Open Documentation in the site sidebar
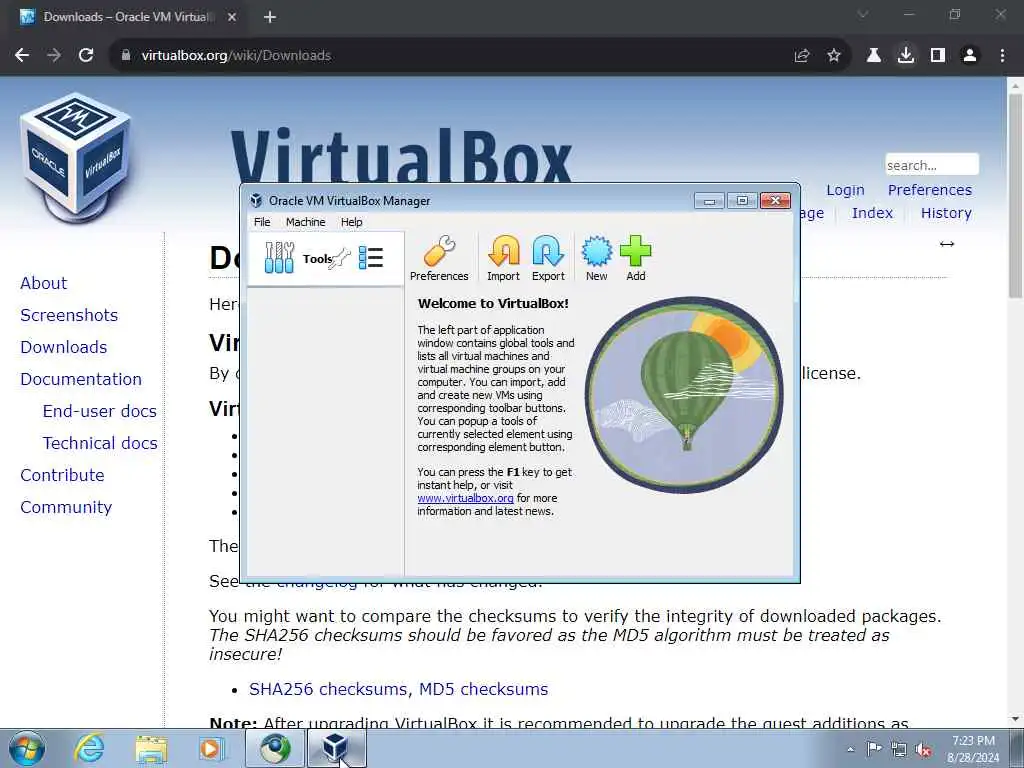The image size is (1024, 768). pos(81,379)
